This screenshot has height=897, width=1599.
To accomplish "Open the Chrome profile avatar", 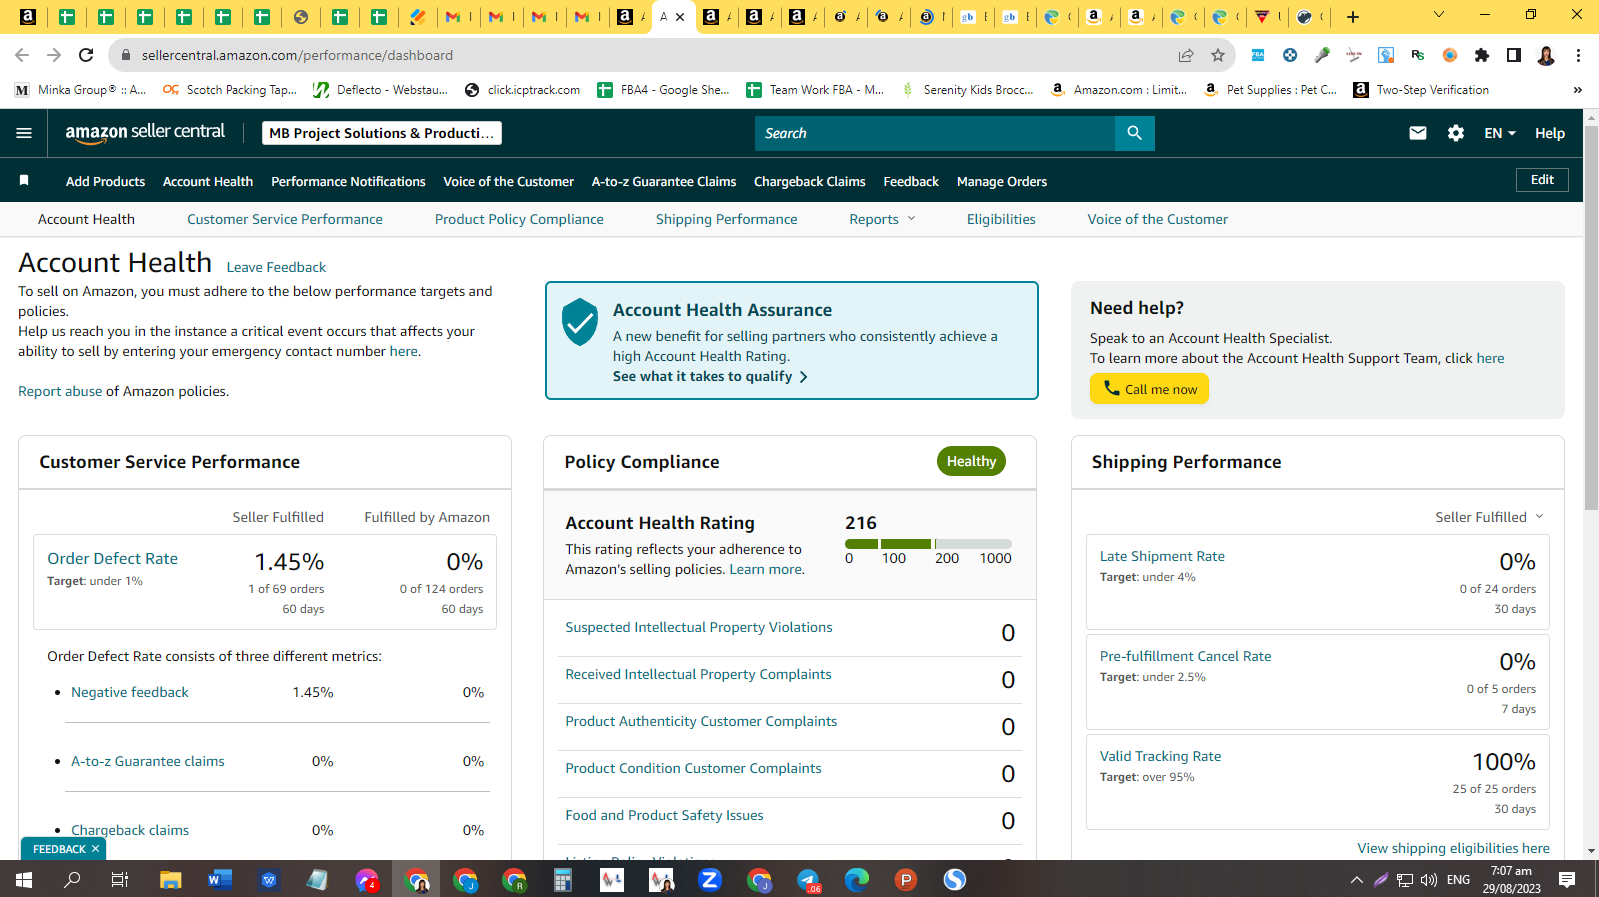I will pos(1546,55).
